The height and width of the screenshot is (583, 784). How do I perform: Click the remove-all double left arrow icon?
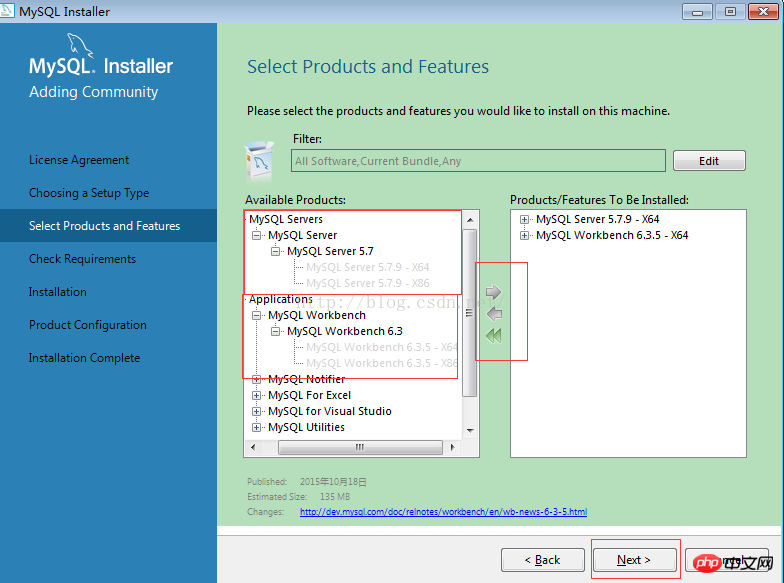tap(494, 336)
